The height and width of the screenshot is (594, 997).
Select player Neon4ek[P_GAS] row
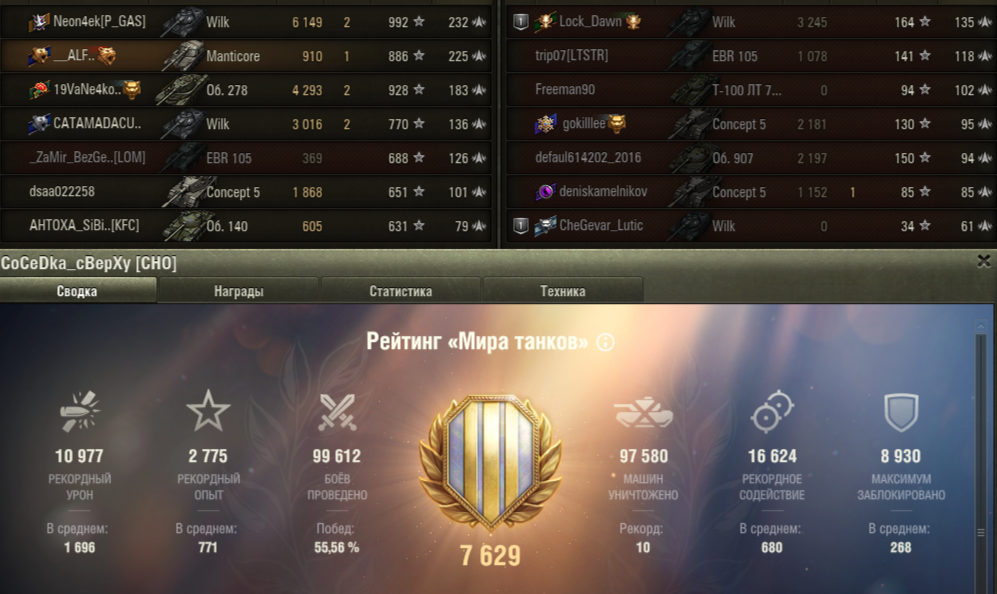click(x=247, y=22)
